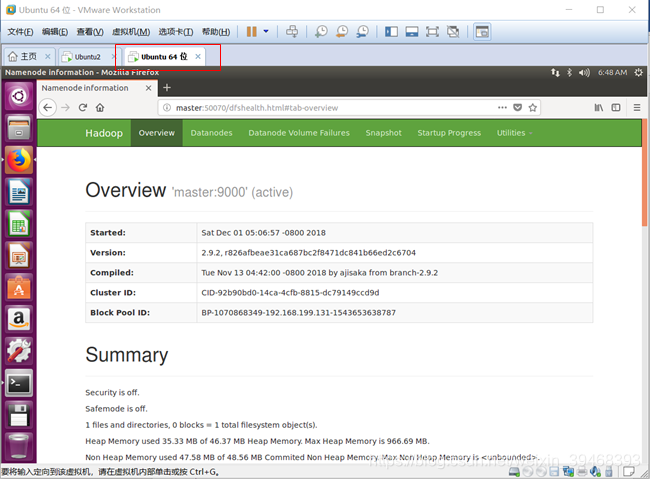Open the Overview section in Hadoop
Screen dimensions: 650x479
157,133
